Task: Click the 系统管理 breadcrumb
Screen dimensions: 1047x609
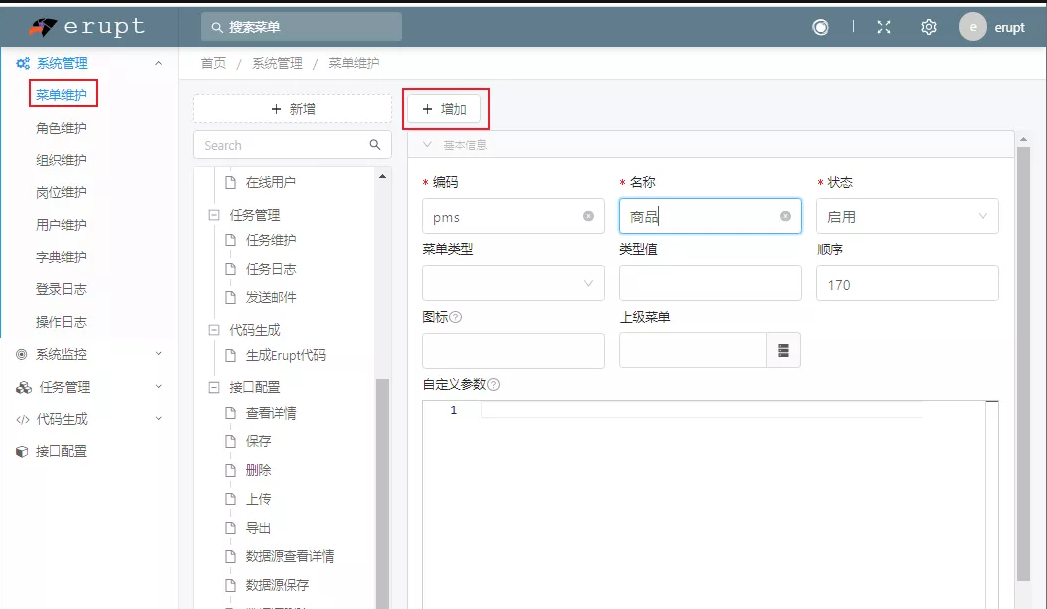Action: tap(277, 63)
